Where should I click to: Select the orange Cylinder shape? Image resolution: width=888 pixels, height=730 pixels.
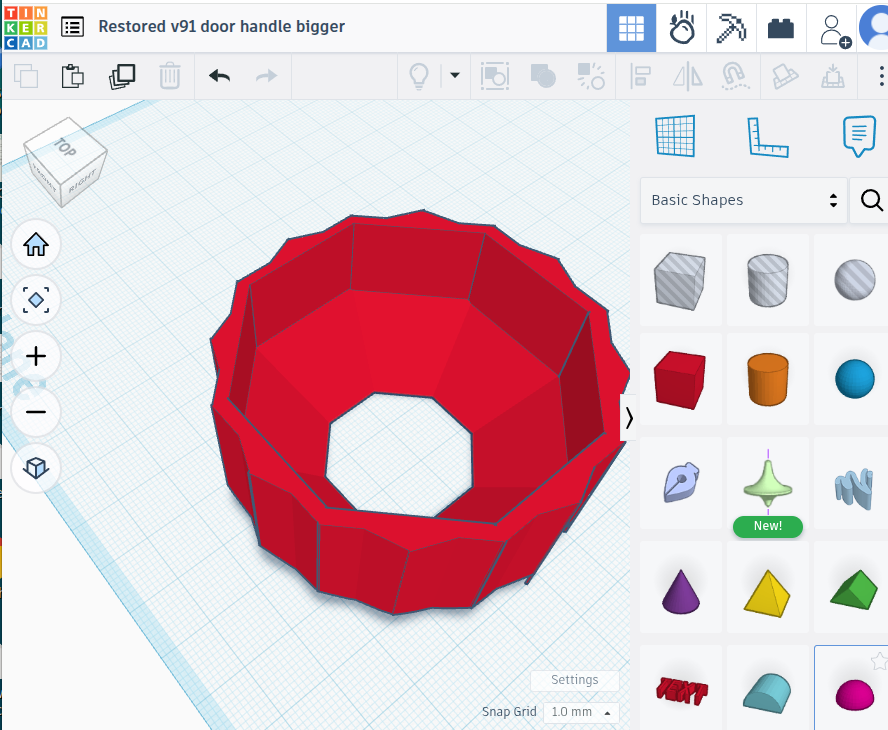[x=768, y=380]
